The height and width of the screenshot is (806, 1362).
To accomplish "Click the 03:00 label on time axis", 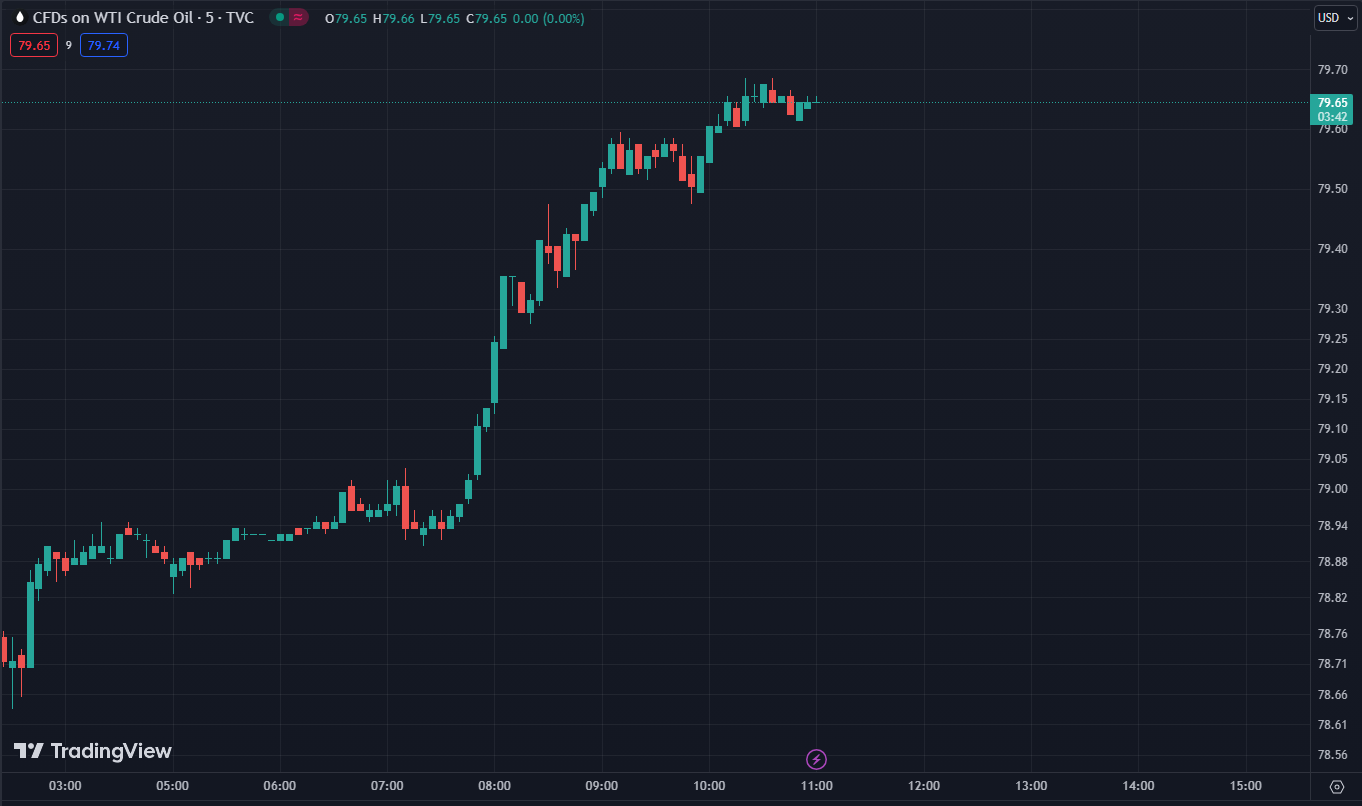I will coord(65,786).
